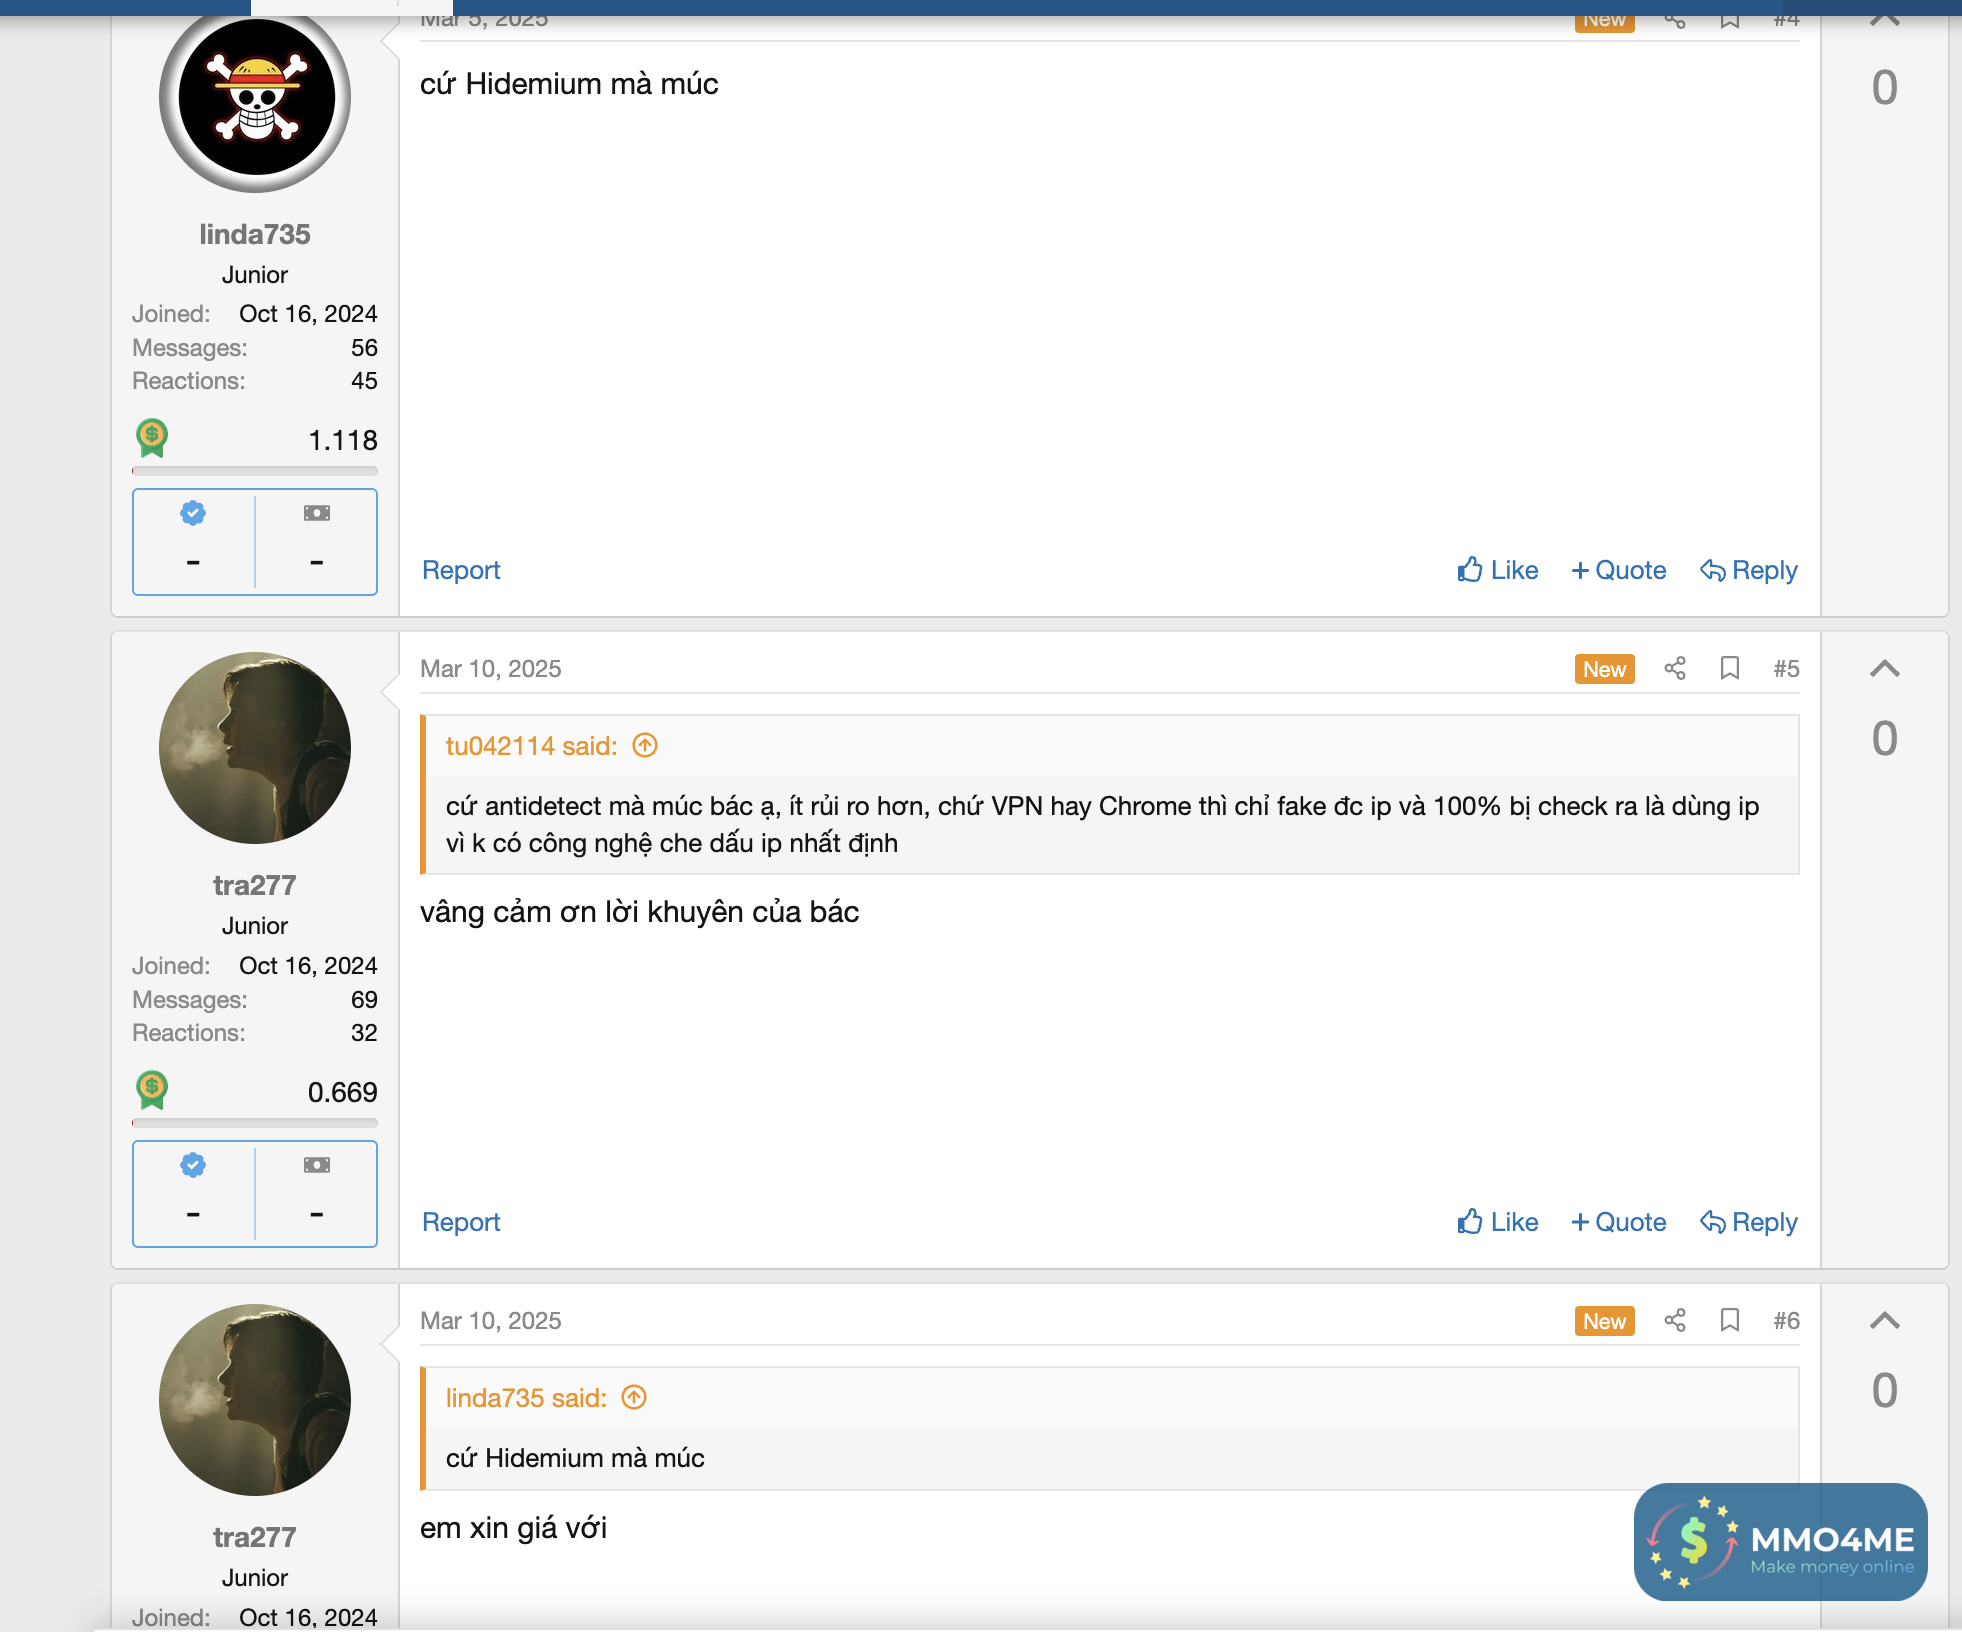This screenshot has width=1962, height=1632.
Task: Upvote post #5 with the up chevron
Action: (x=1884, y=669)
